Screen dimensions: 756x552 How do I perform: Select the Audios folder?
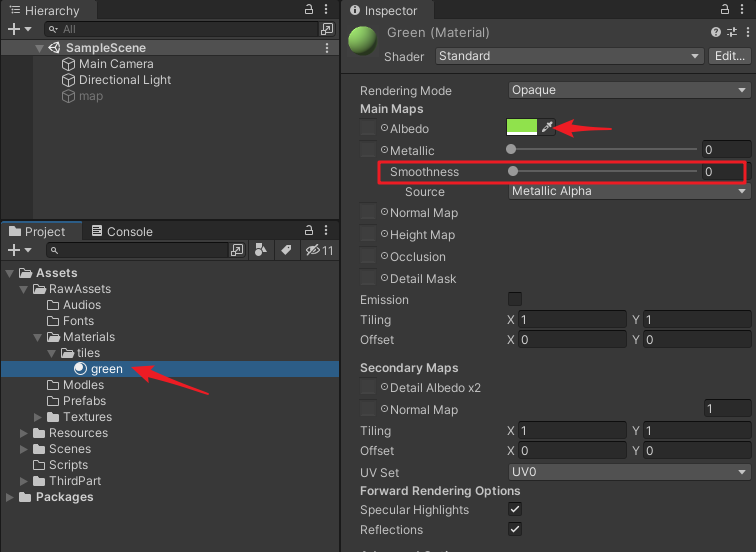(74, 305)
